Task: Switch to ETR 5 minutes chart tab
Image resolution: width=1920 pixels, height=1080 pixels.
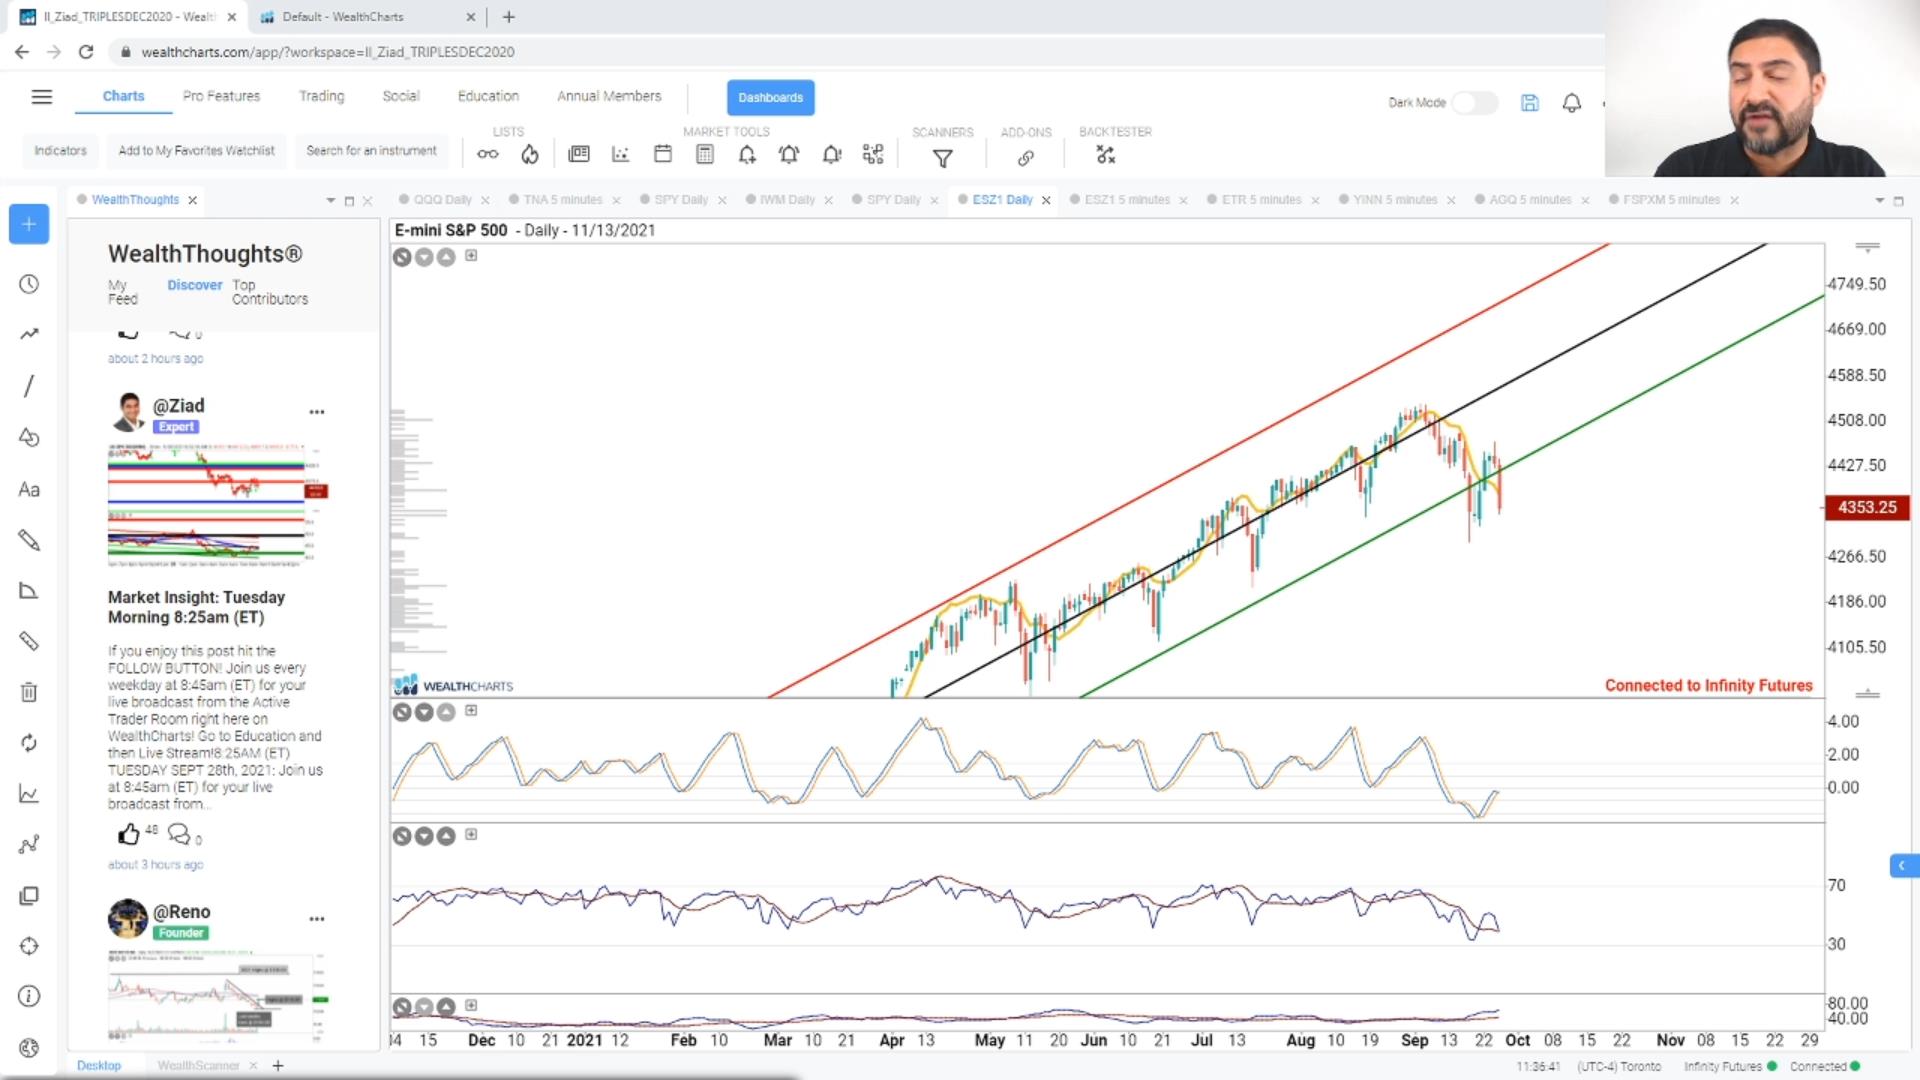Action: 1261,200
